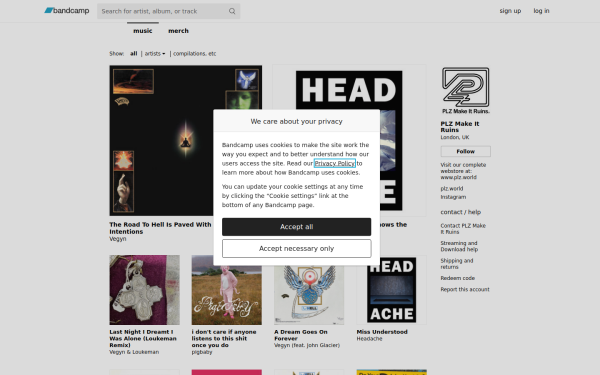Open The Road To Hell album cover
The height and width of the screenshot is (375, 600).
[x=186, y=140]
